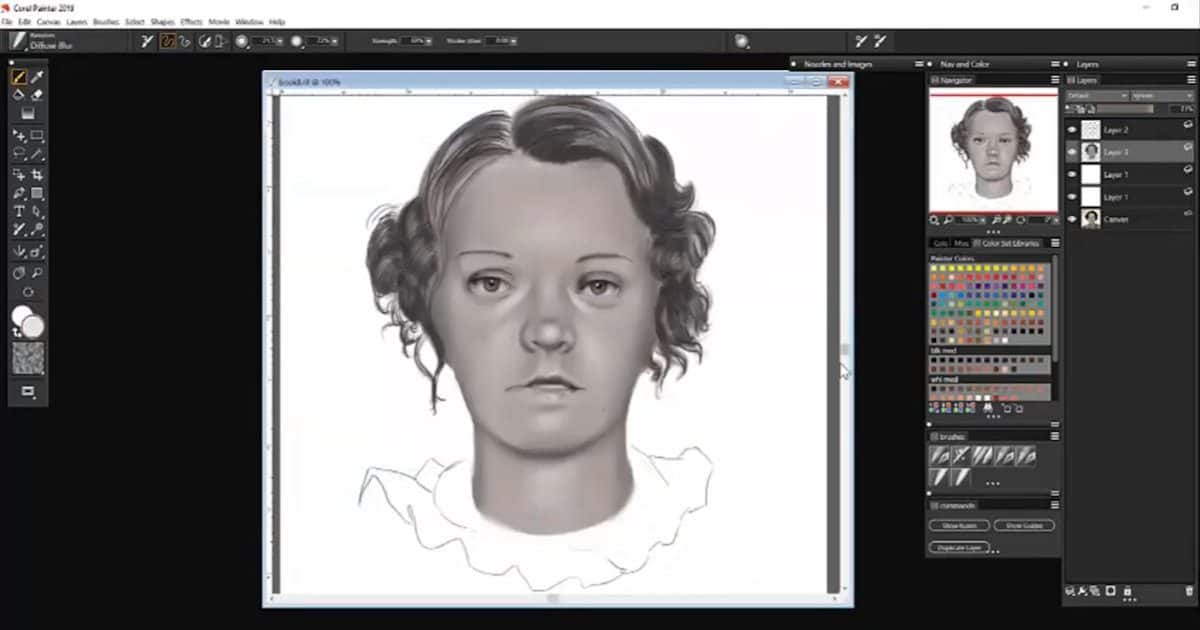Open the Layers panel options menu

pos(1188,79)
